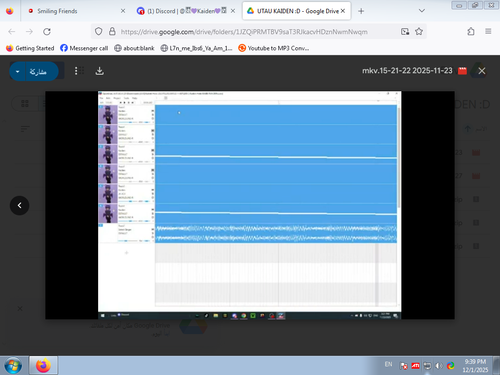Go to the previous file in preview
Screen dimensions: 500x375
tap(20, 205)
